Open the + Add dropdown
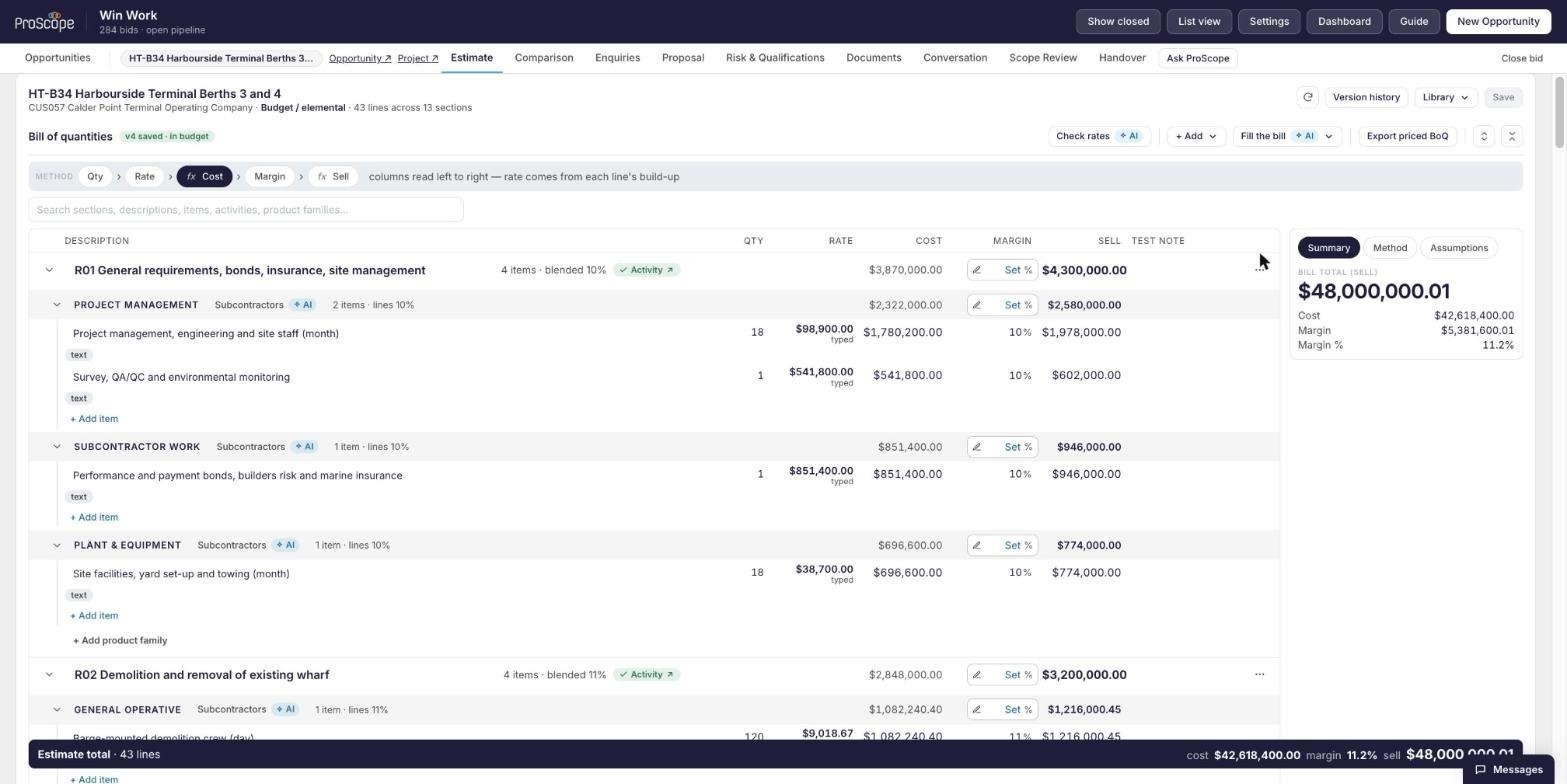Image resolution: width=1567 pixels, height=784 pixels. pyautogui.click(x=1196, y=136)
